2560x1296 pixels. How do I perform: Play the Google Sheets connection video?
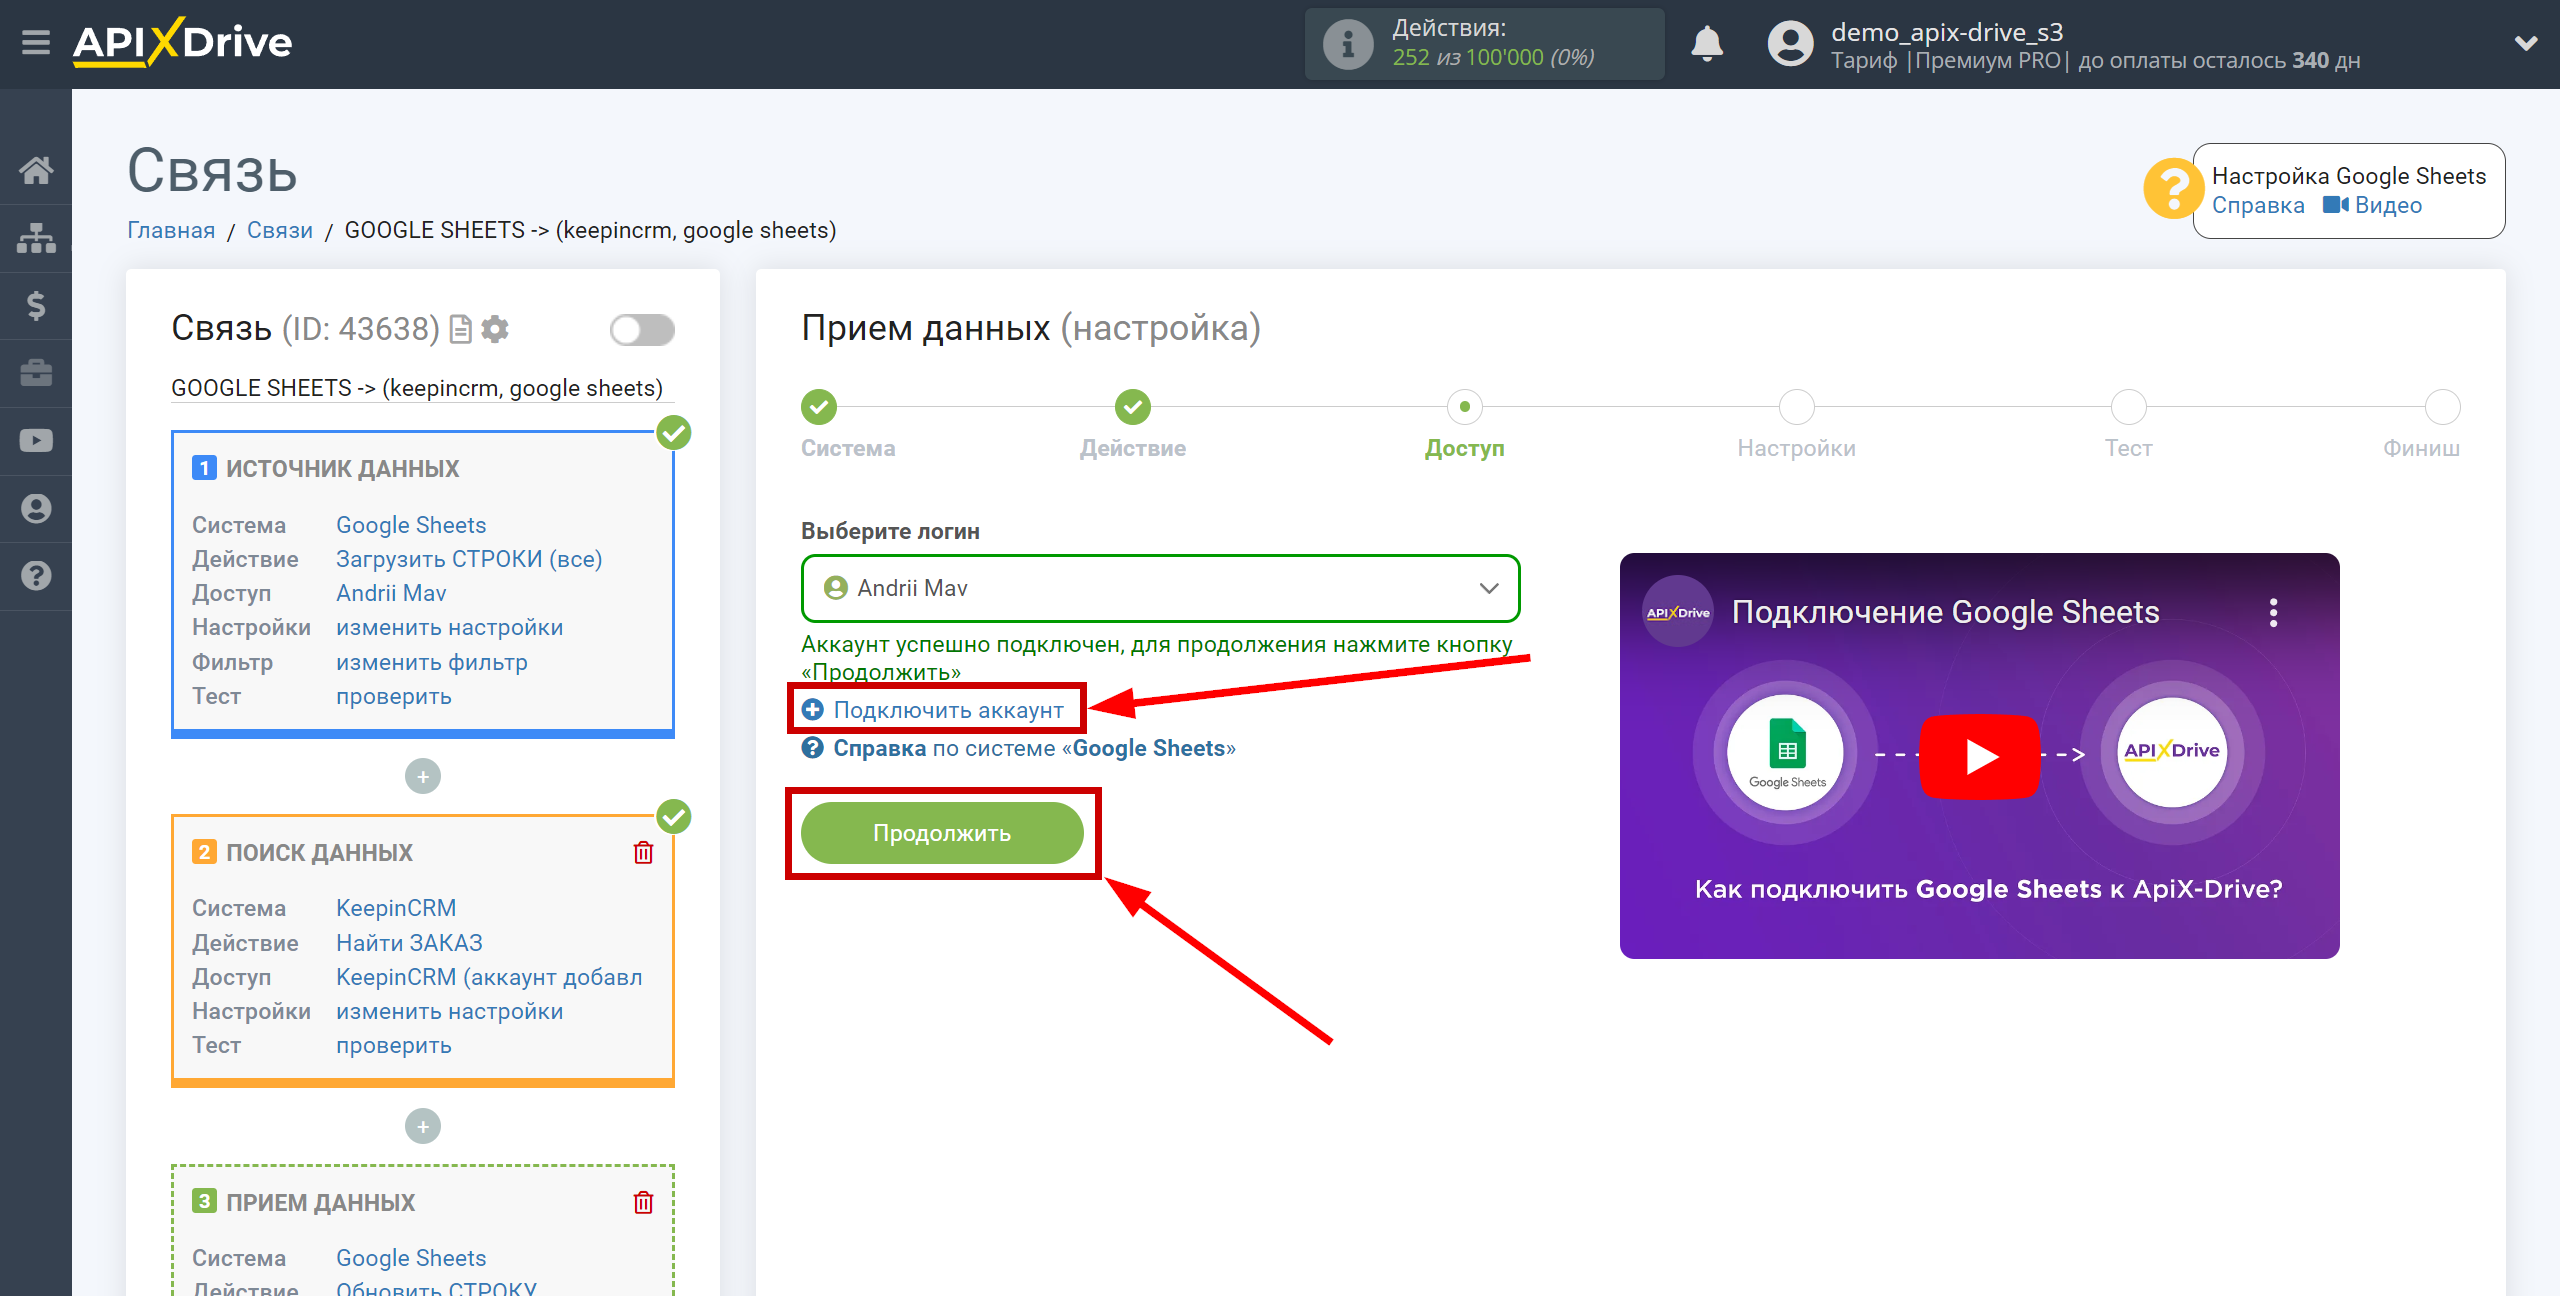coord(1979,757)
